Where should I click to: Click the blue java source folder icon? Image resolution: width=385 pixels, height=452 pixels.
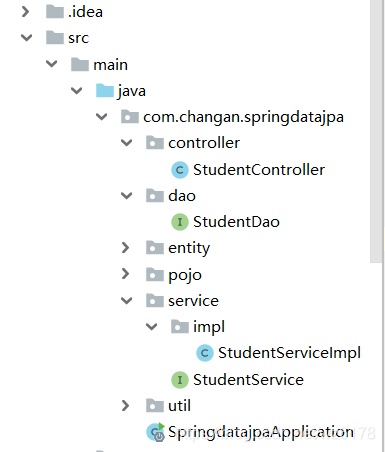pyautogui.click(x=105, y=91)
